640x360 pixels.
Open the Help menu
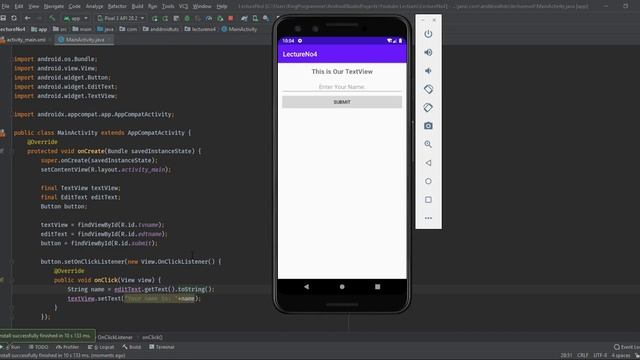point(222,6)
